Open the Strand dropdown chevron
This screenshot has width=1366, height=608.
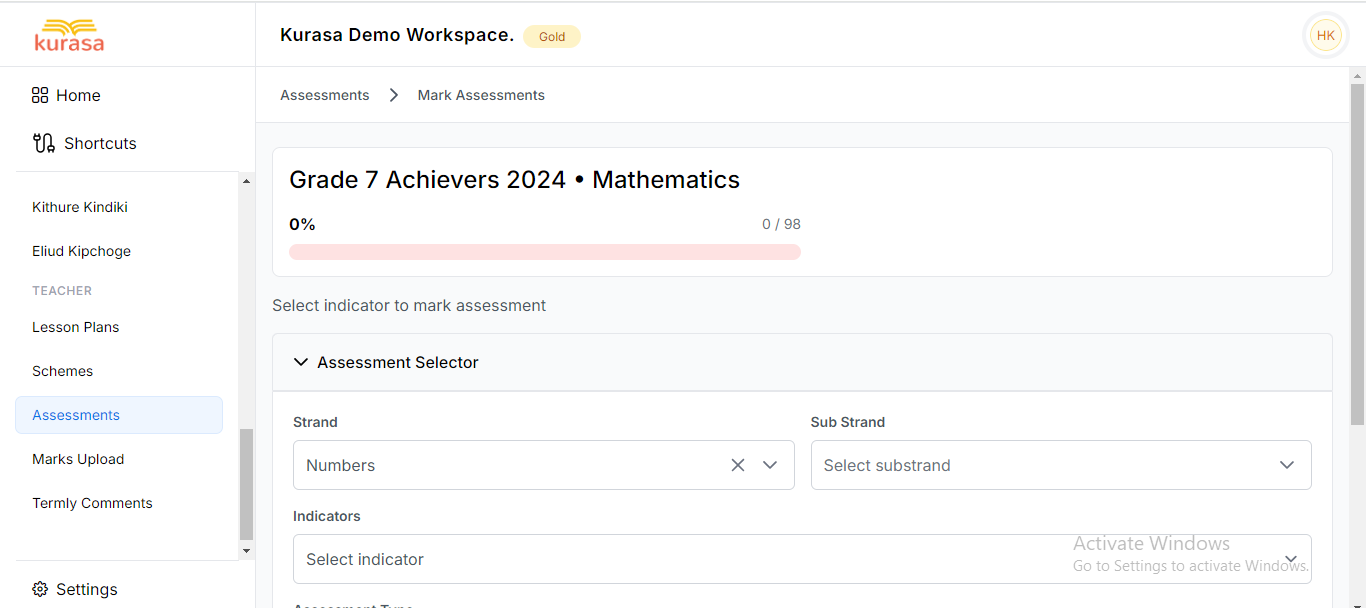(x=770, y=465)
